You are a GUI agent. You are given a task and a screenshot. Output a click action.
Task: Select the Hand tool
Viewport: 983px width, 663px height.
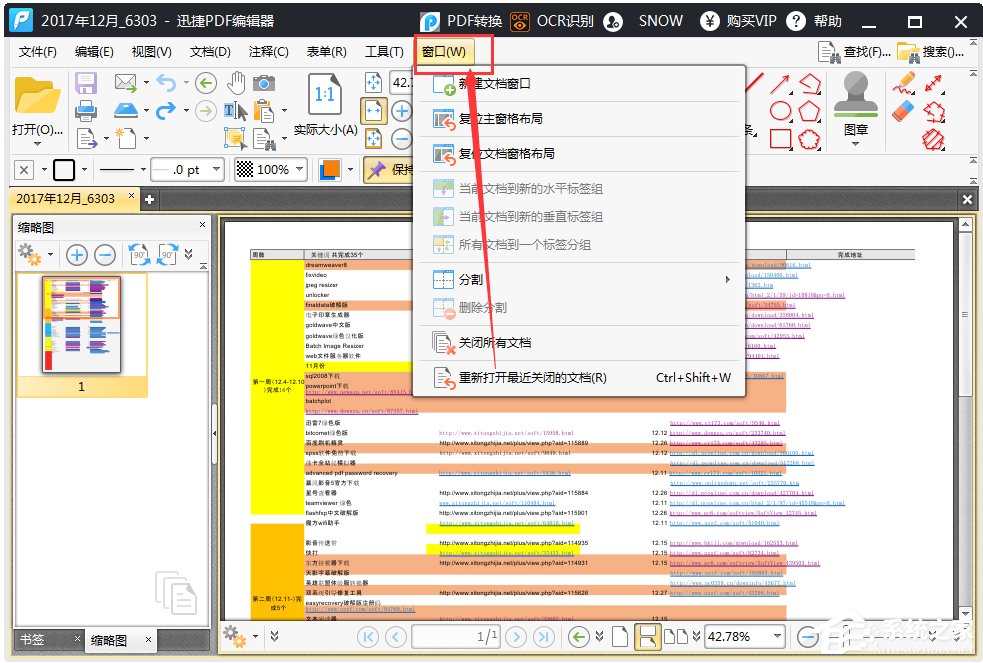[236, 83]
